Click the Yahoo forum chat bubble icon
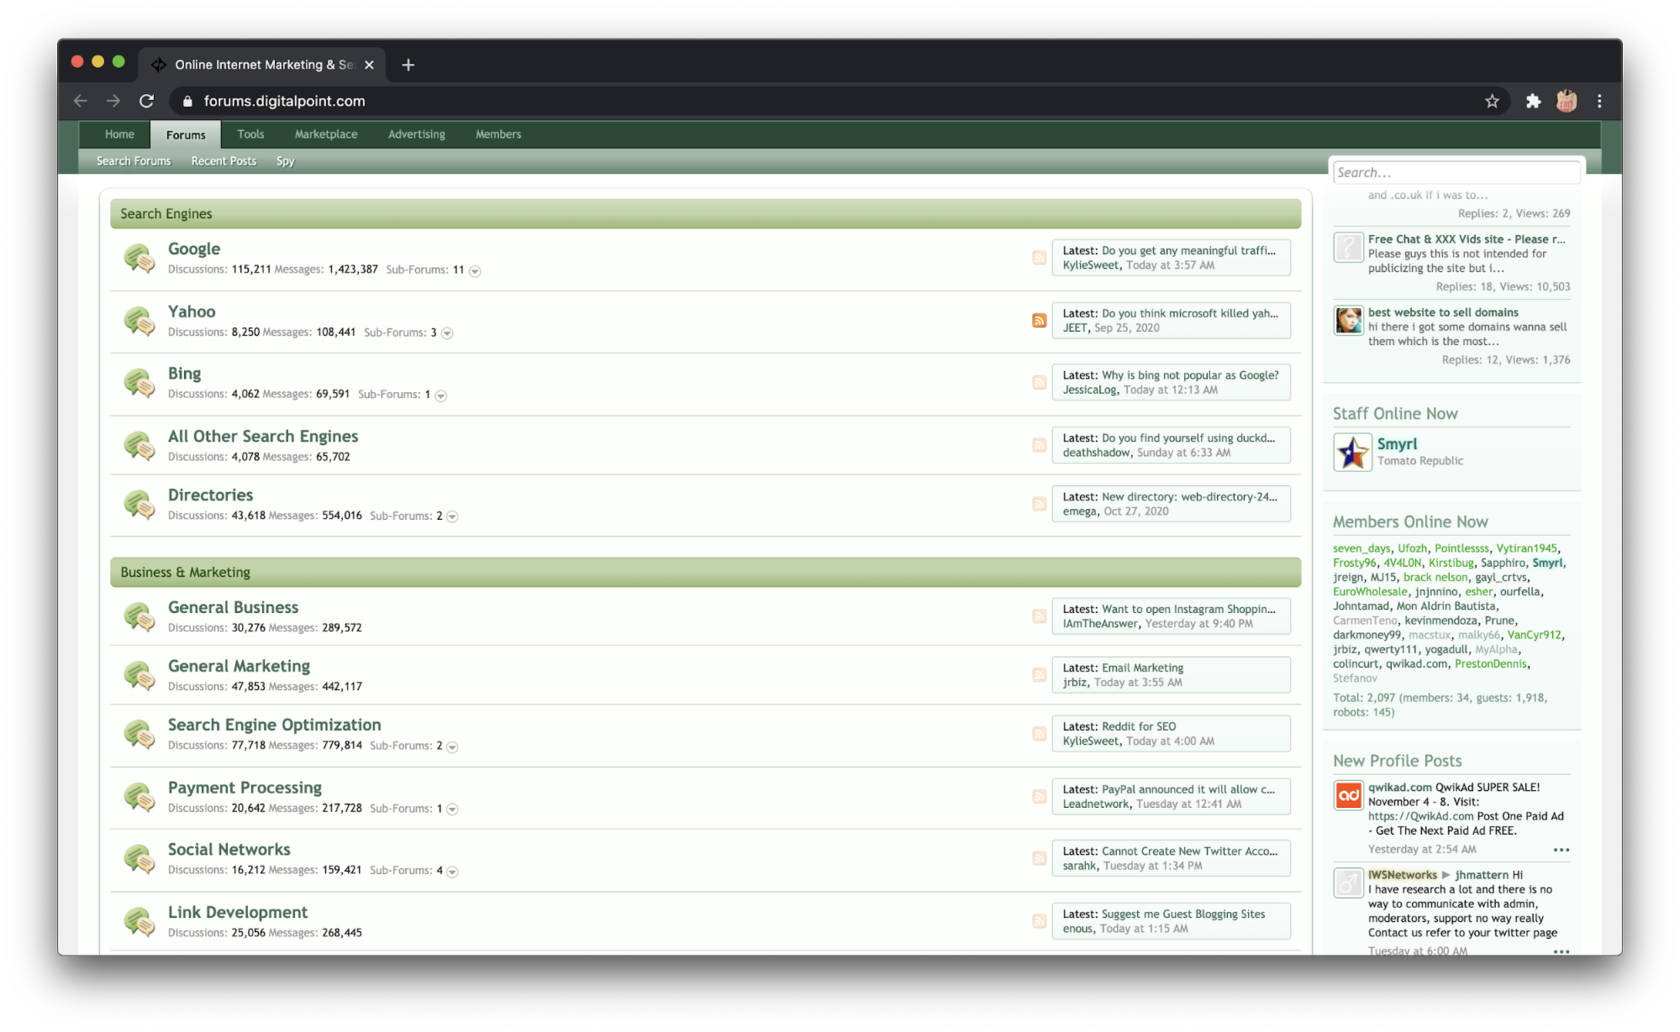The image size is (1680, 1032). click(139, 321)
